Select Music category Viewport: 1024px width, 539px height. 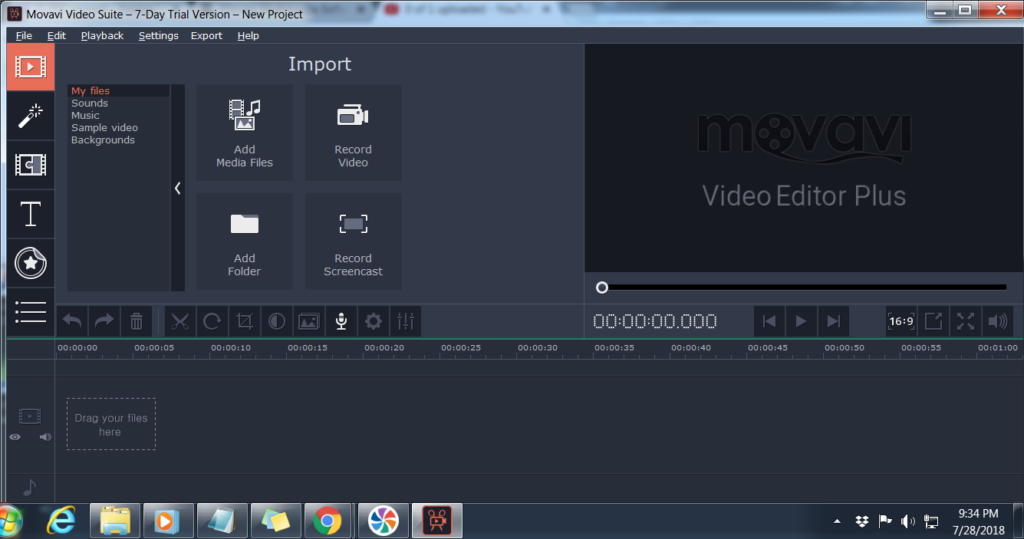85,116
